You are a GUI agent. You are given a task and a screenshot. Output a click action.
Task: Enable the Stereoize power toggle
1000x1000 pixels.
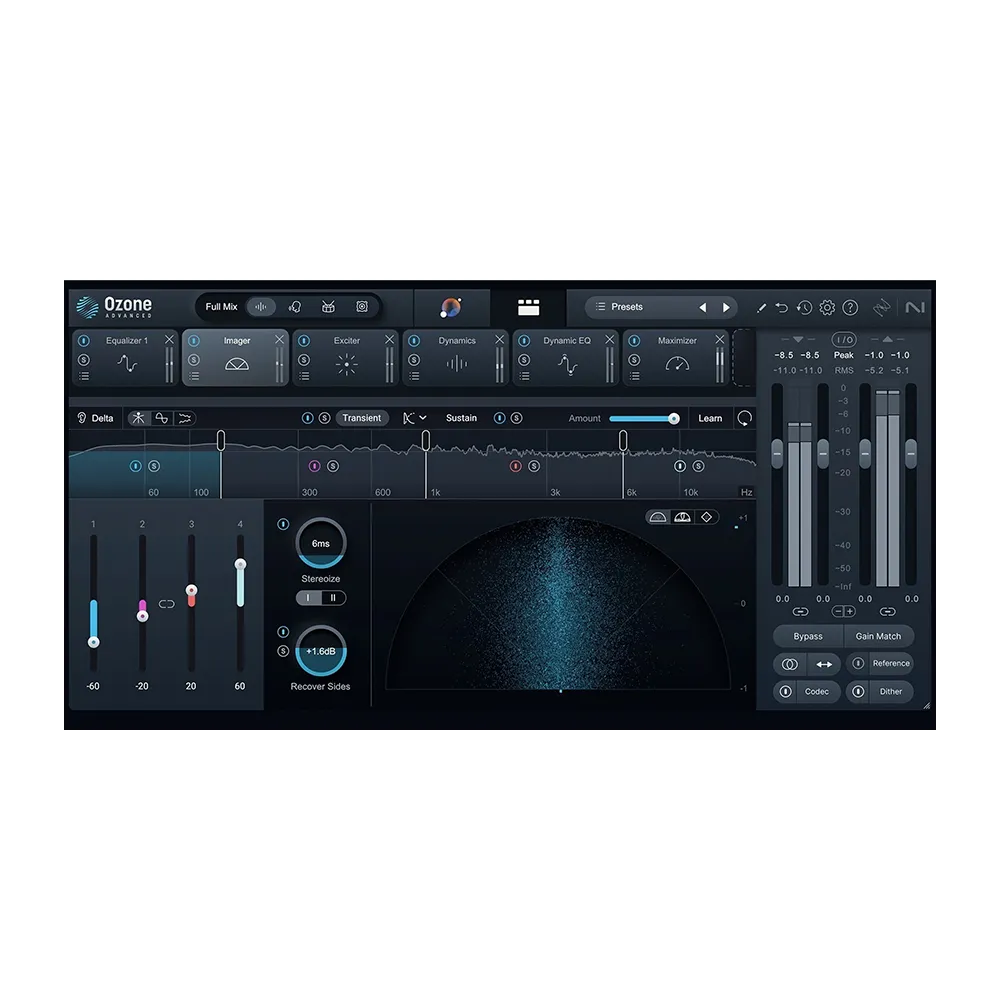(283, 524)
